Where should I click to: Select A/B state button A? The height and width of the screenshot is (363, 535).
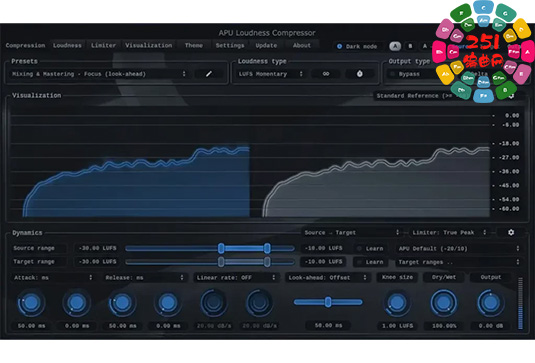395,46
